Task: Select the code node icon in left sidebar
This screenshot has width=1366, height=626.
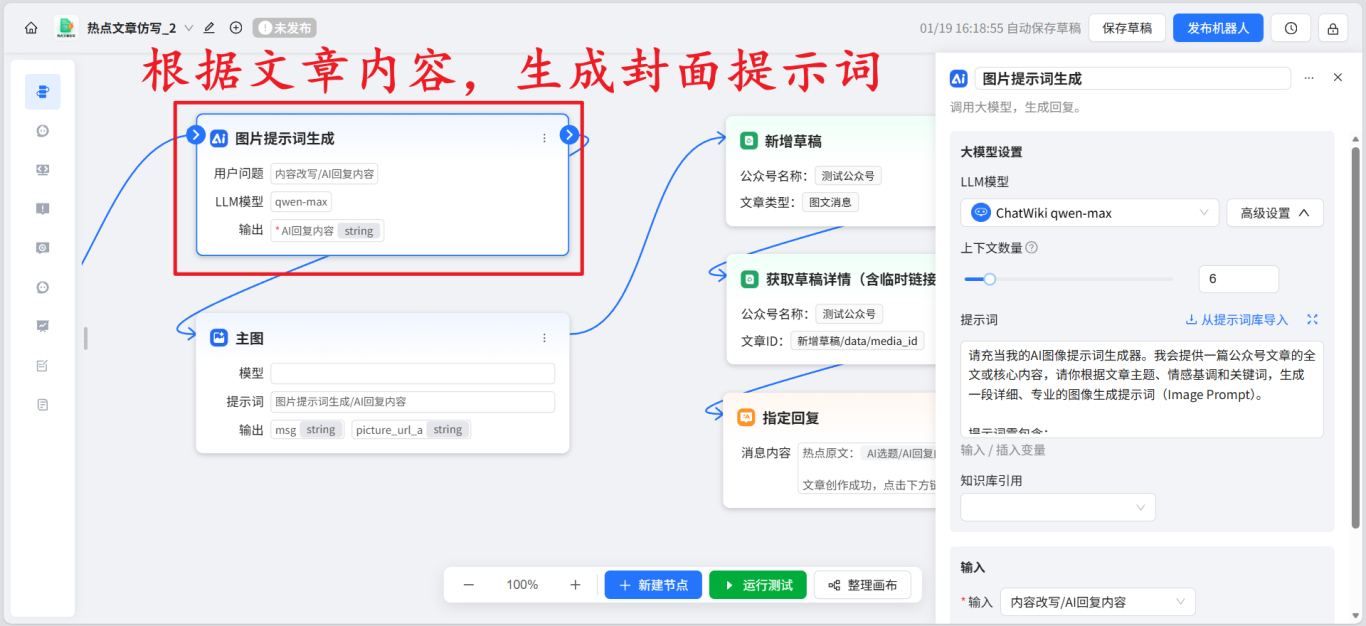Action: point(42,169)
